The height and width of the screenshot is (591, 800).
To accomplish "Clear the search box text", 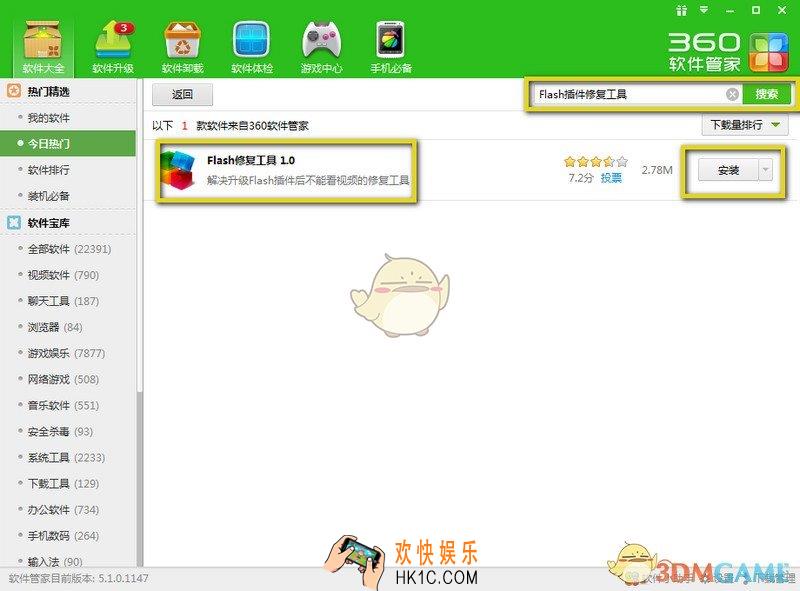I will (732, 94).
